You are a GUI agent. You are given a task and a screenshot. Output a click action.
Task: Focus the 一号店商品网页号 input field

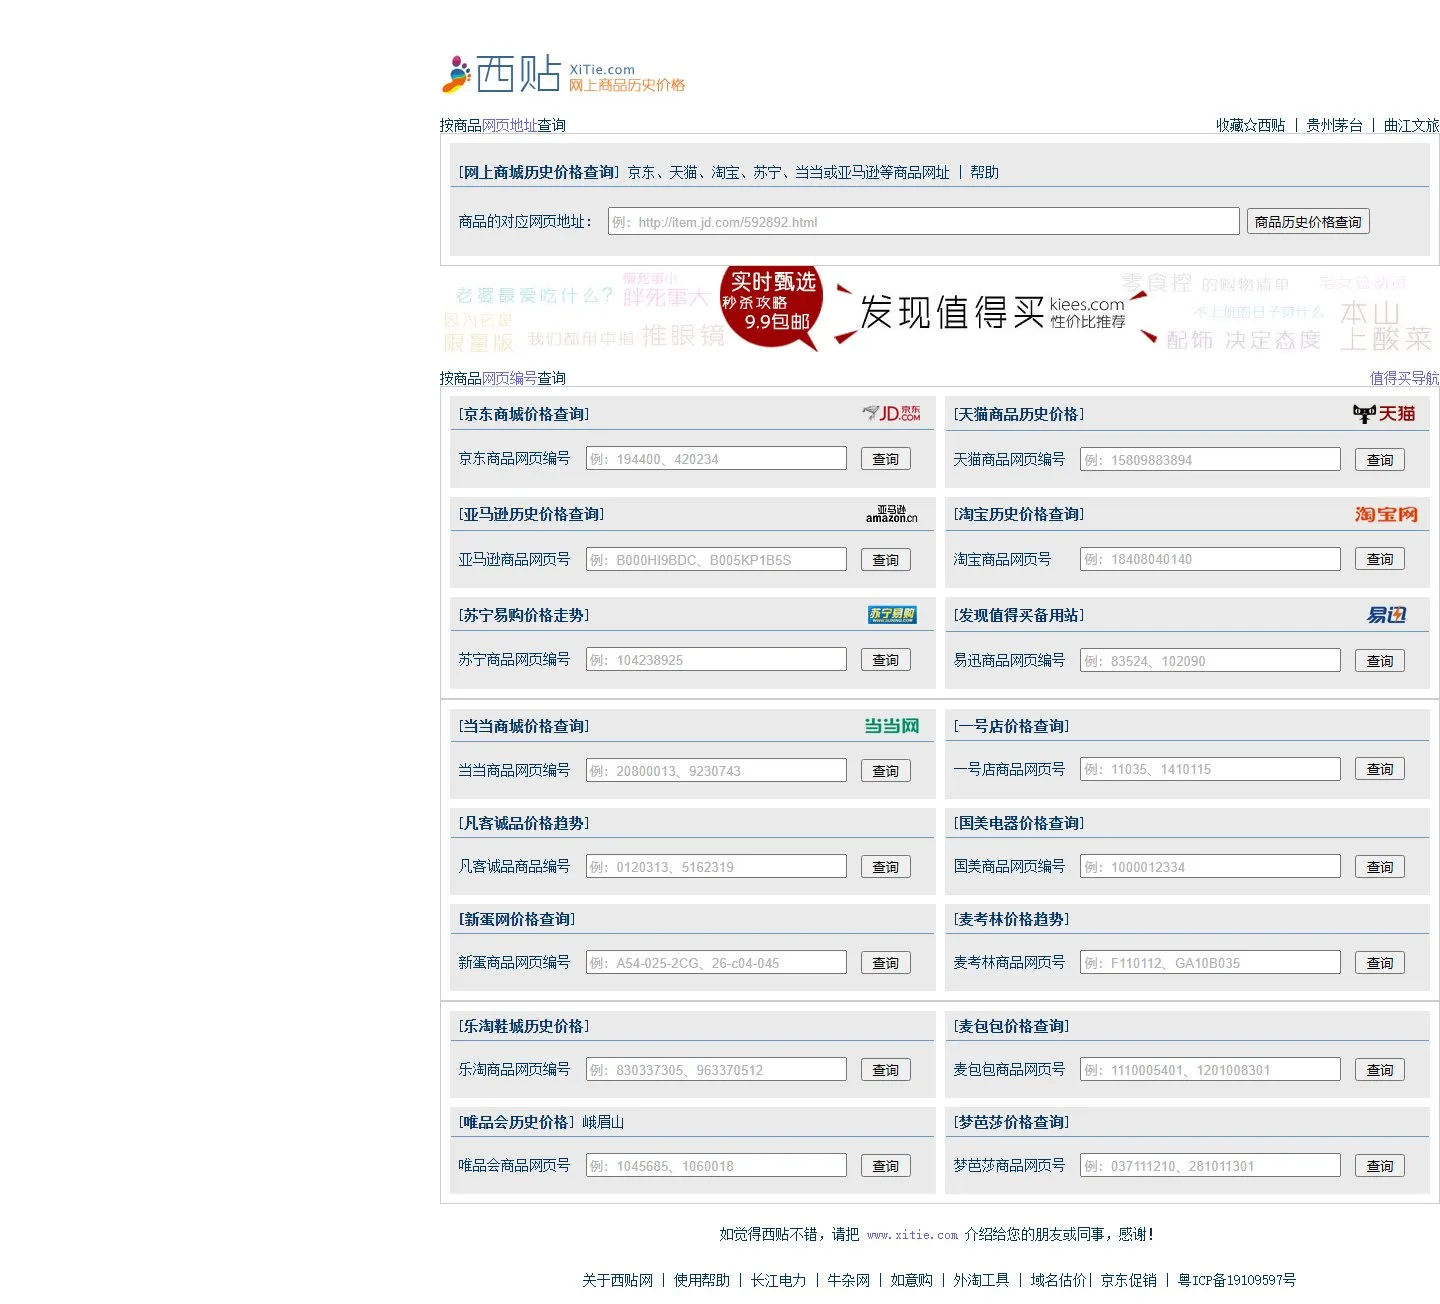point(1210,769)
